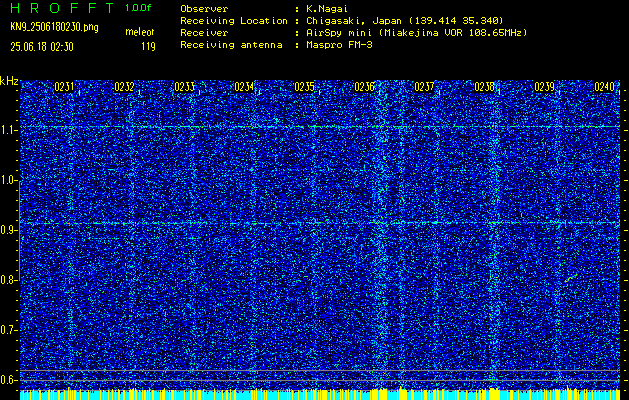This screenshot has width=629, height=400.
Task: Click the 0239 time marker
Action: 544,87
